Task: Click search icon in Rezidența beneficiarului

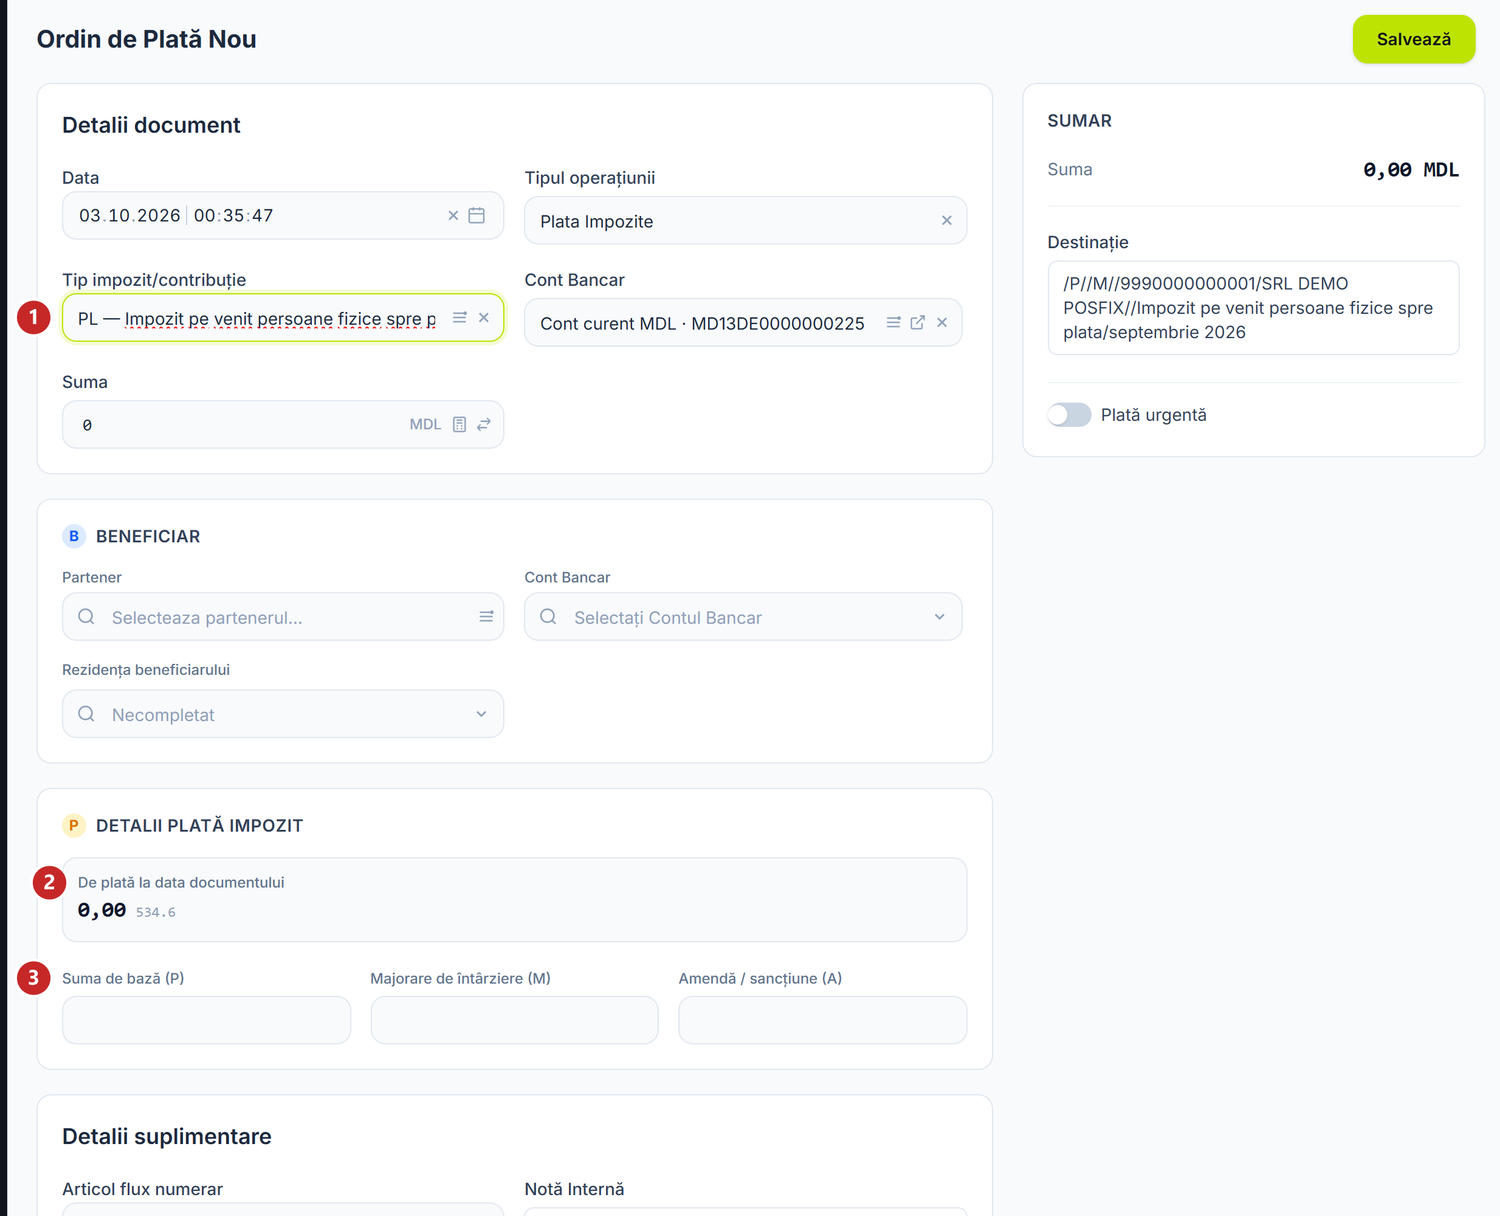Action: (x=86, y=713)
